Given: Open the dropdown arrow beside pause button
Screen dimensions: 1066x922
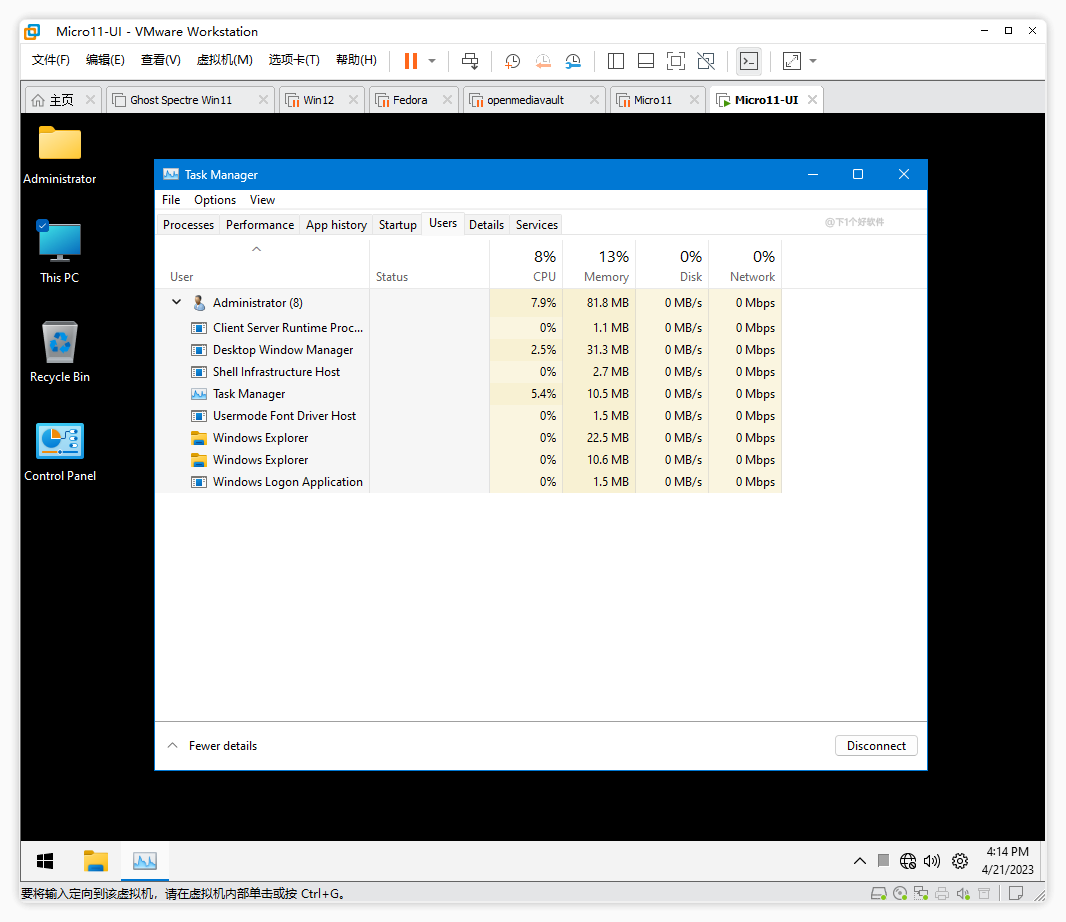Looking at the screenshot, I should 432,61.
